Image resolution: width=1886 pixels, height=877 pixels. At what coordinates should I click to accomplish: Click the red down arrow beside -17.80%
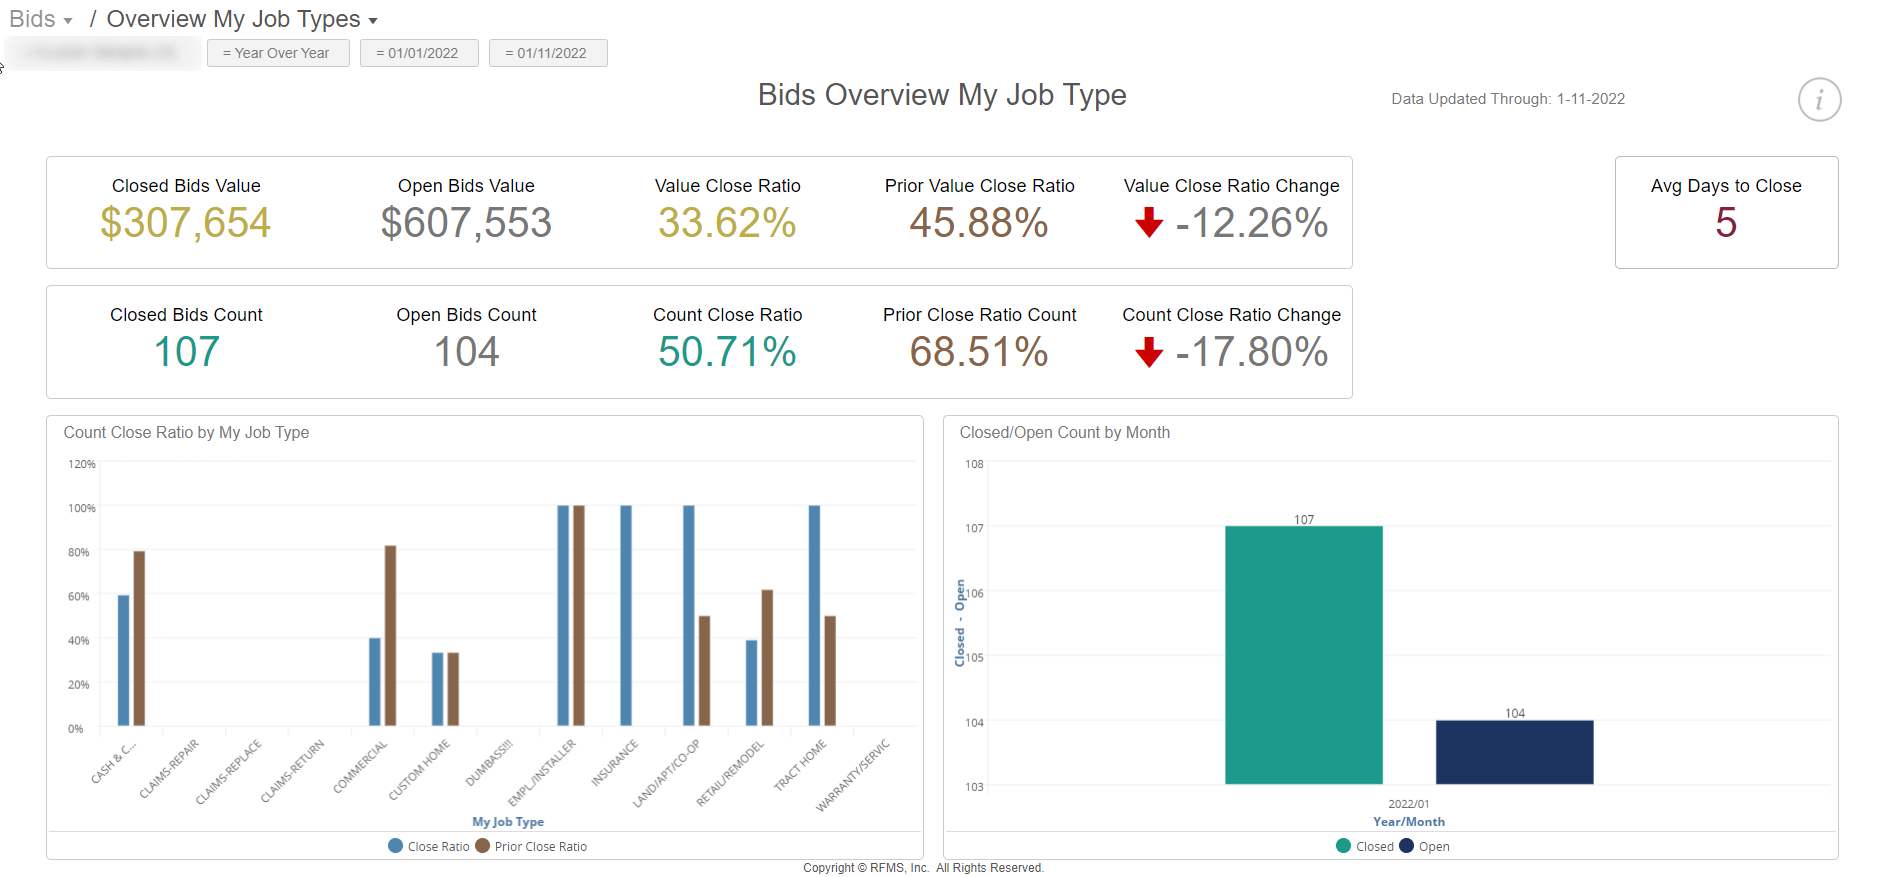pos(1149,352)
